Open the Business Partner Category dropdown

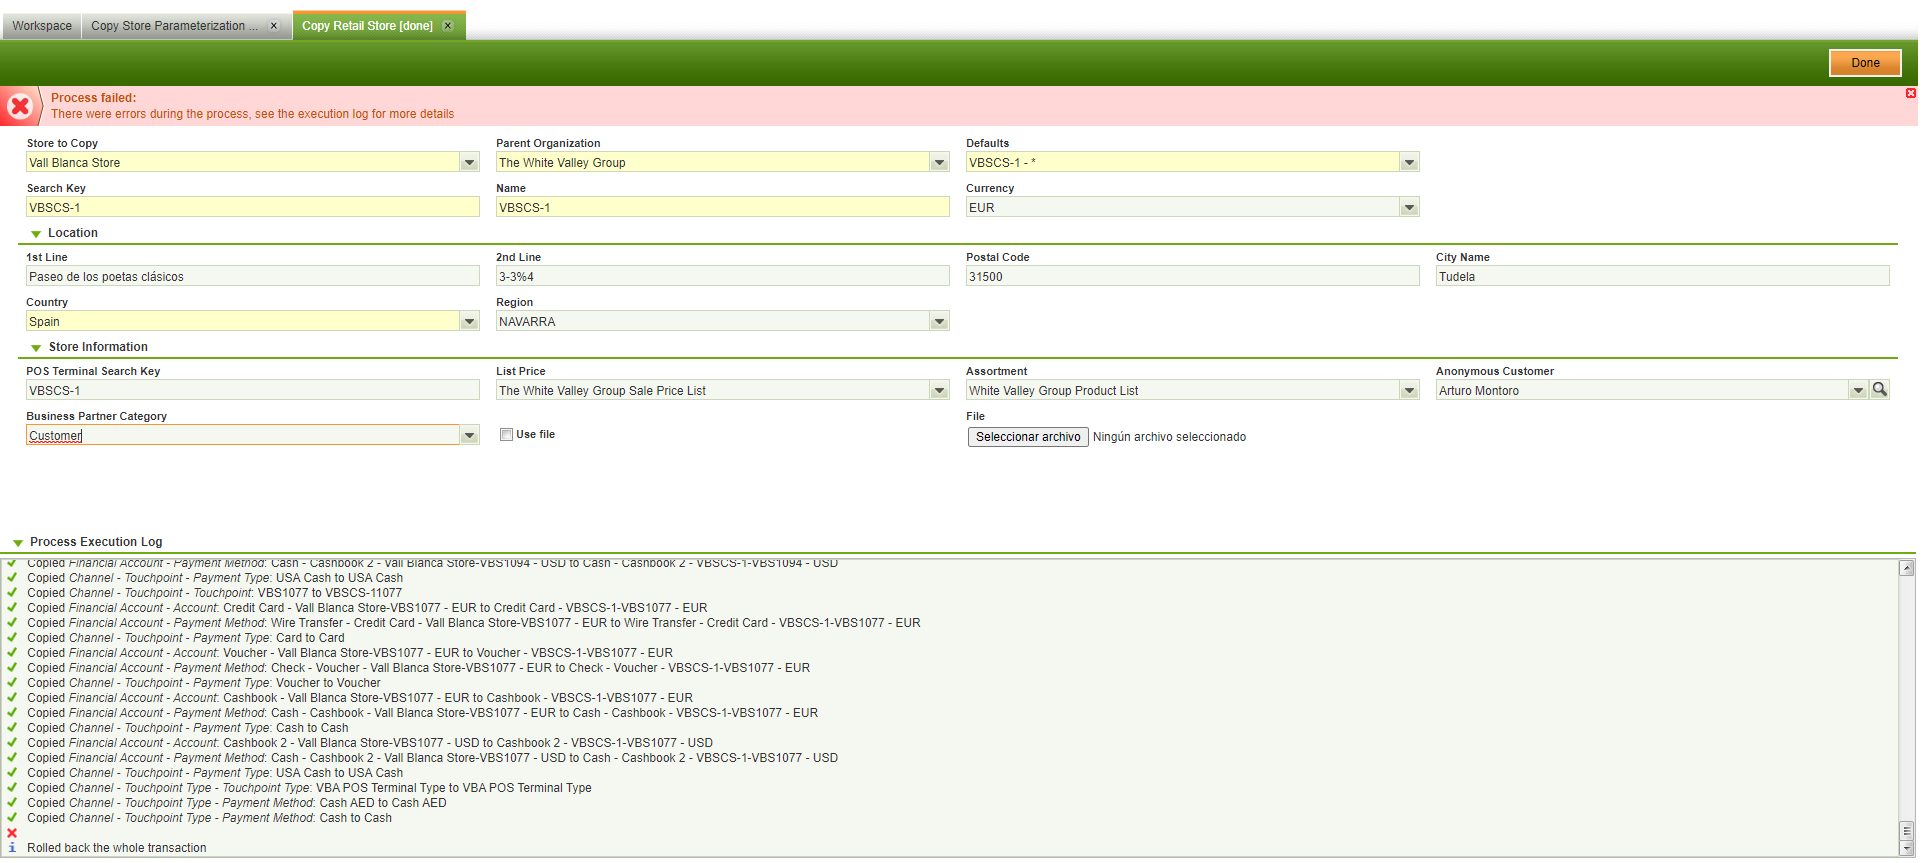pyautogui.click(x=469, y=436)
